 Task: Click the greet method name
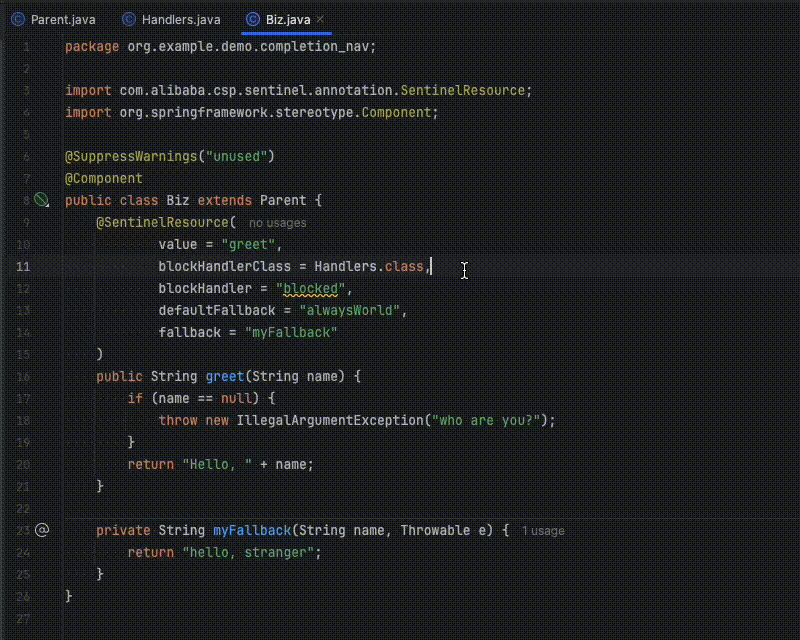tap(225, 376)
